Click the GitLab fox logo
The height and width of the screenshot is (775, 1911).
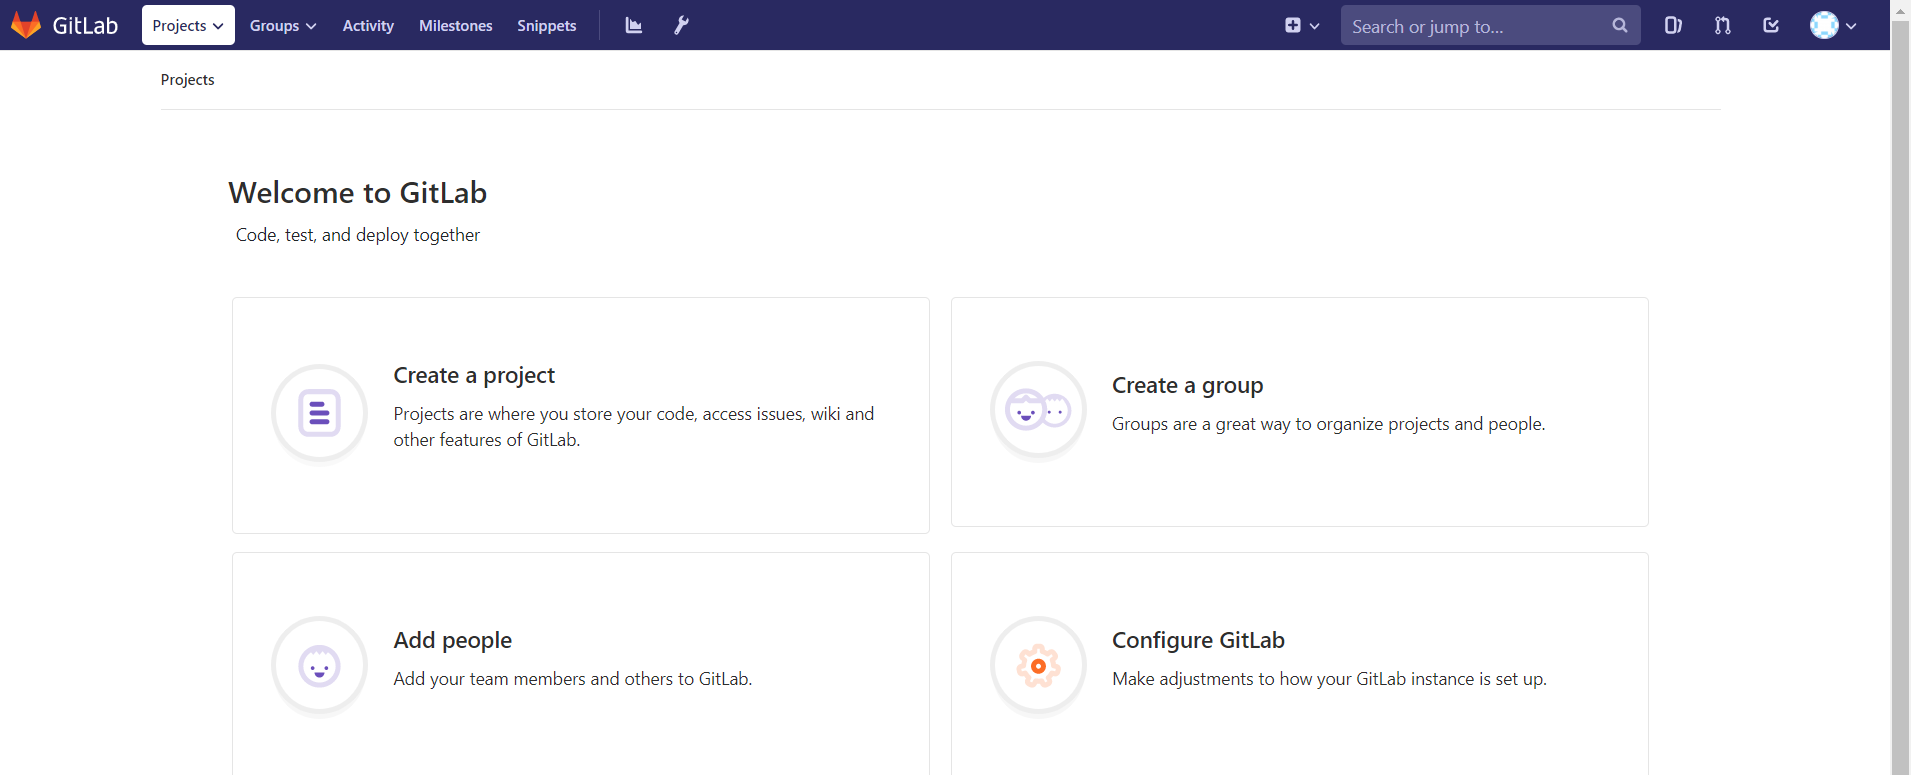[x=26, y=25]
